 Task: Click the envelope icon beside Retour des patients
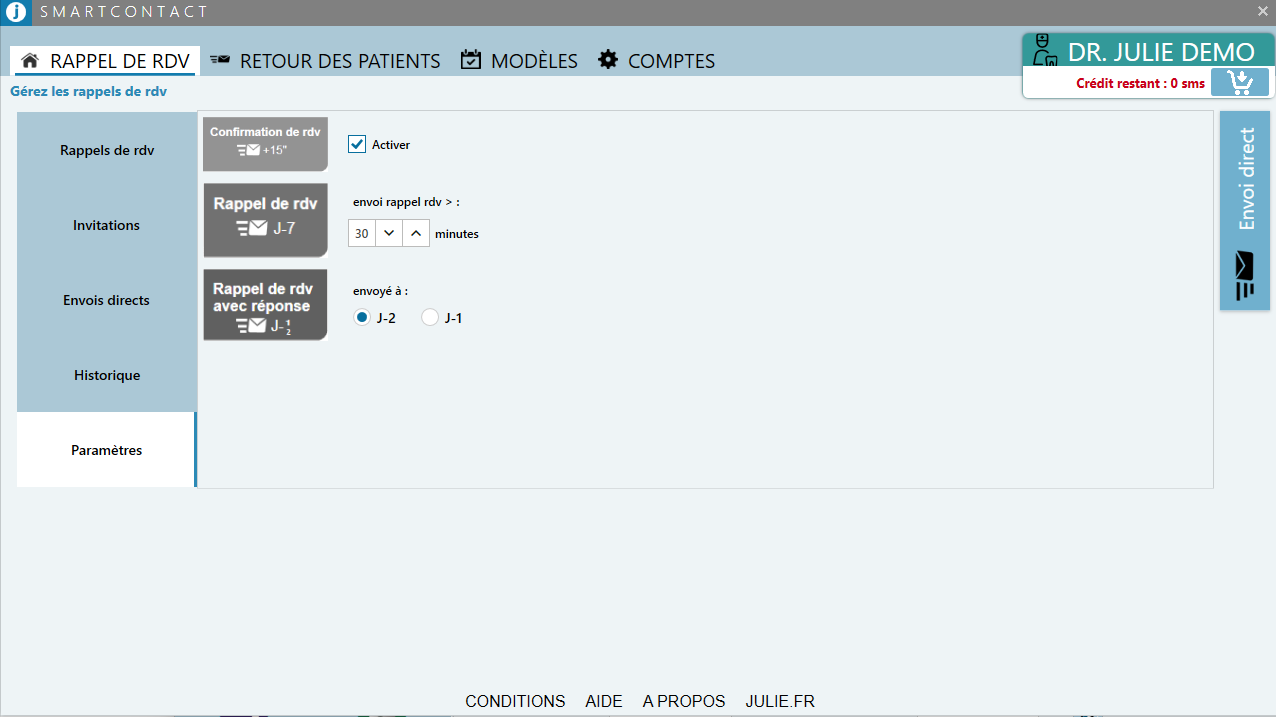point(220,60)
